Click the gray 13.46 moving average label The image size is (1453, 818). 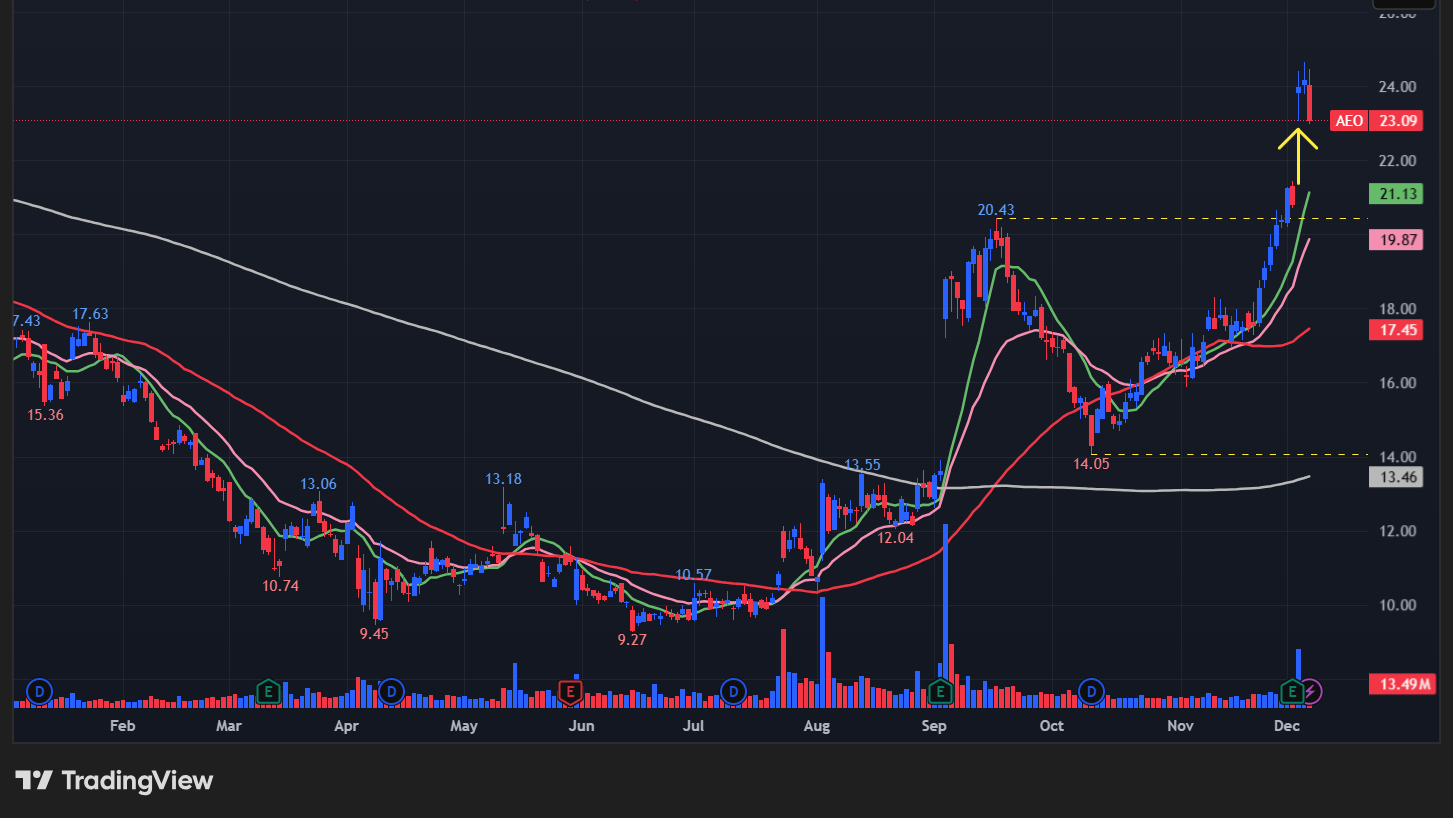pos(1395,477)
